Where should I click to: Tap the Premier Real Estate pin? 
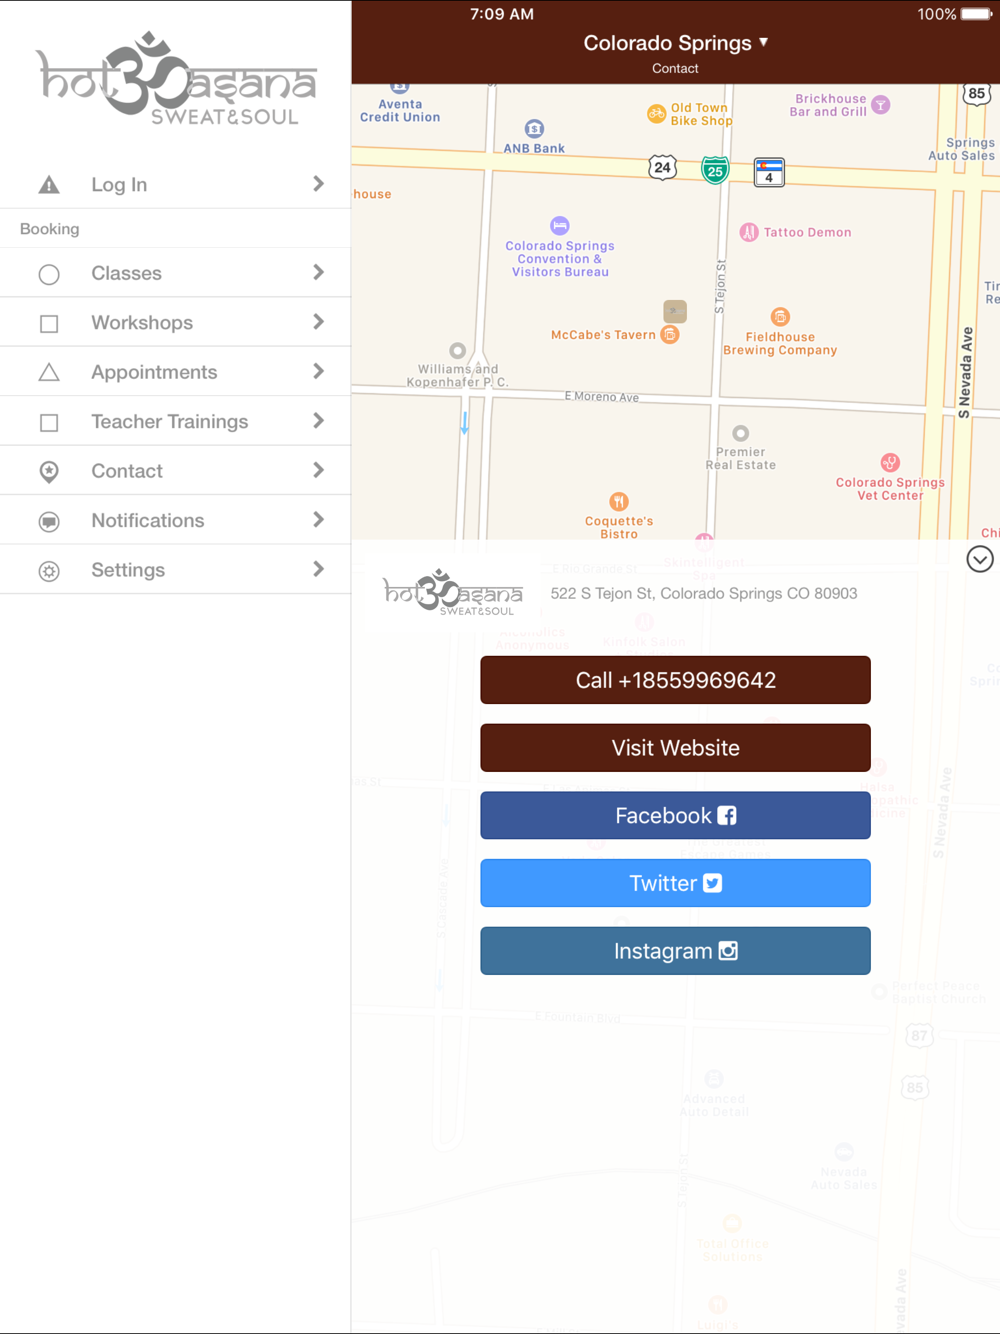coord(741,433)
